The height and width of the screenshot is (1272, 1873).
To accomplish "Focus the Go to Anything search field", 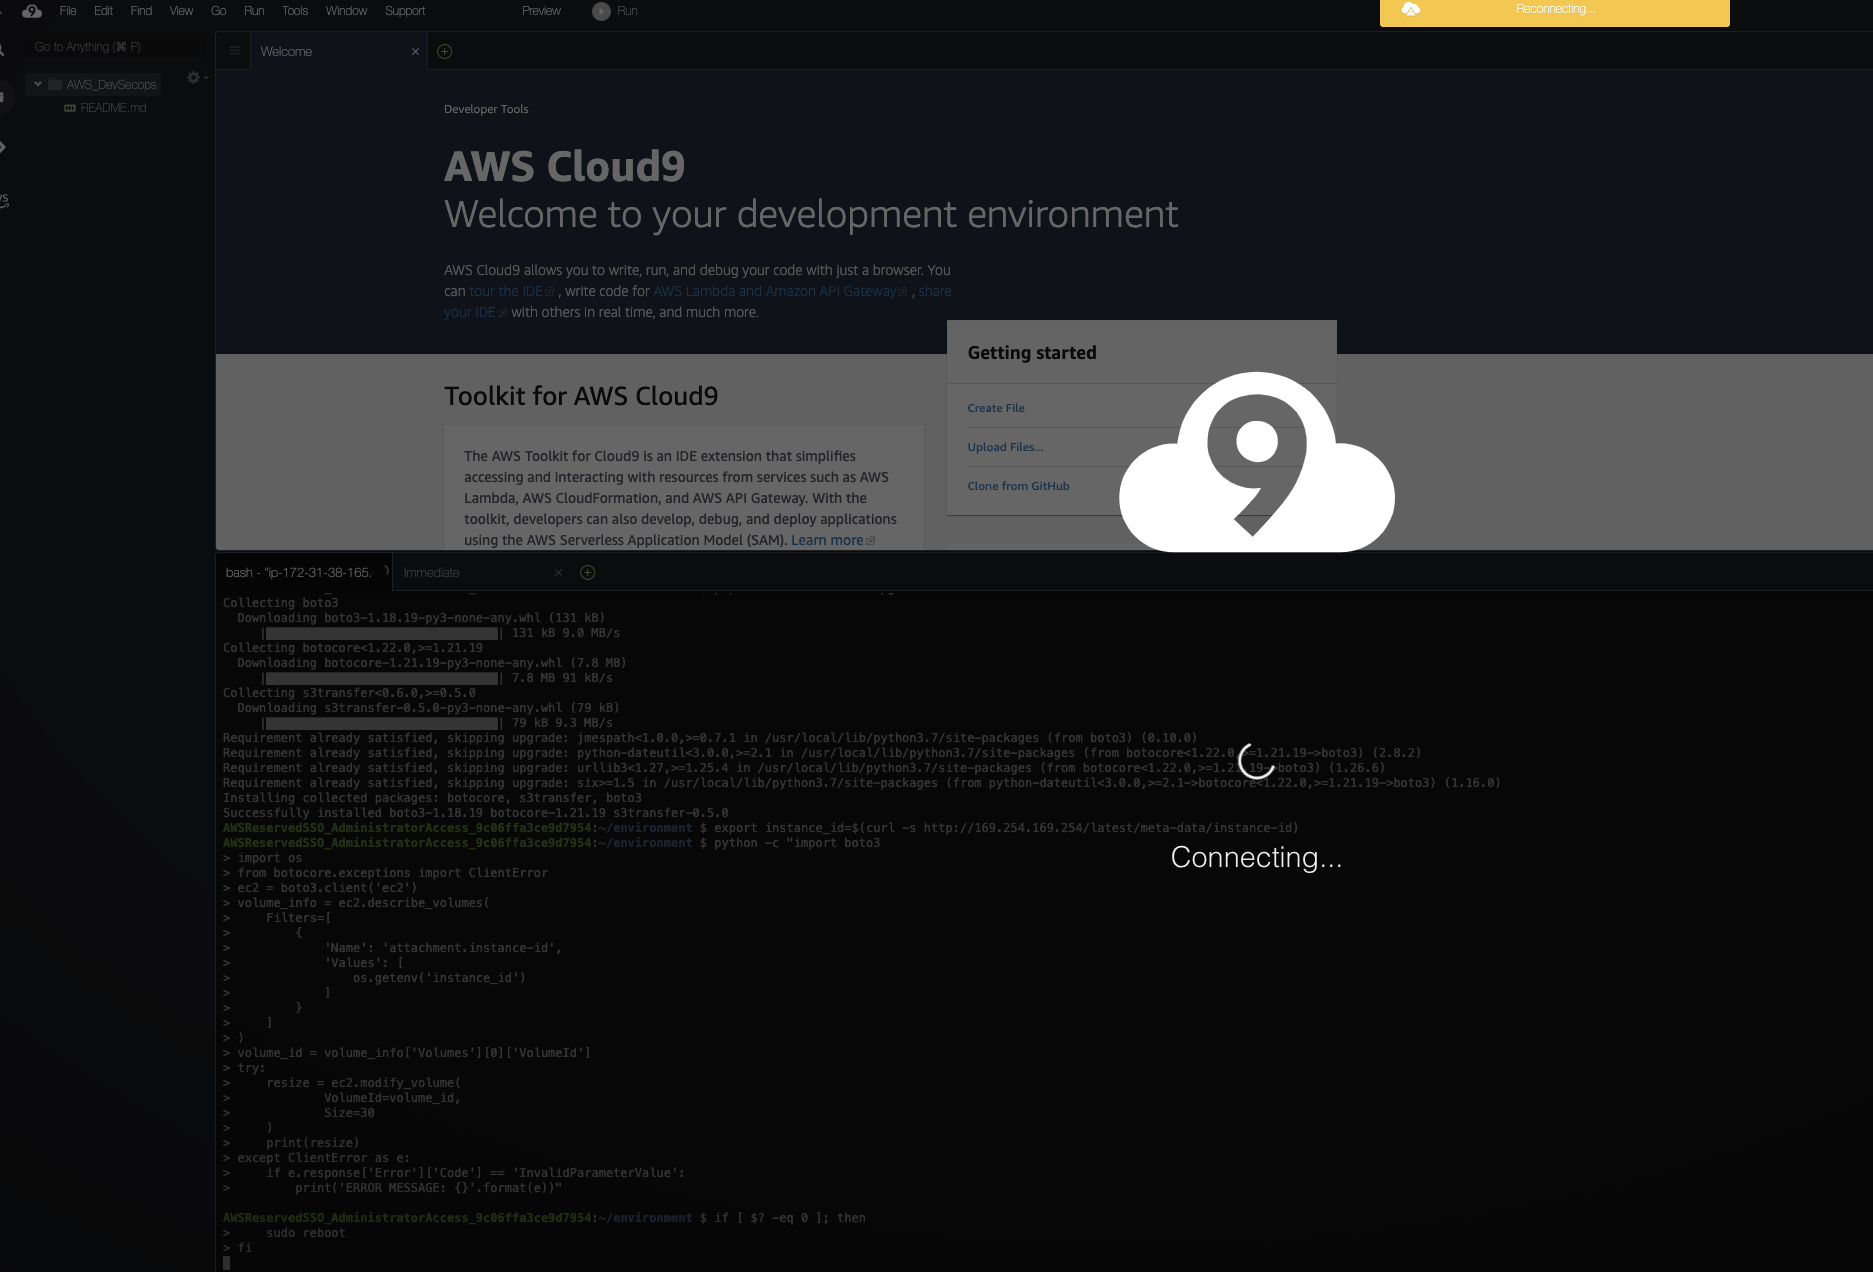I will 115,47.
